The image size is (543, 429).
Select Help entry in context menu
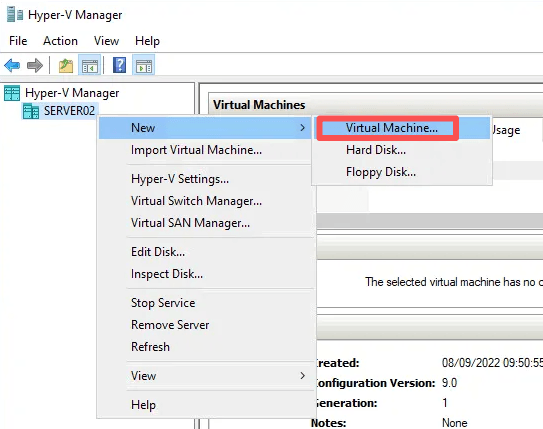point(206,405)
